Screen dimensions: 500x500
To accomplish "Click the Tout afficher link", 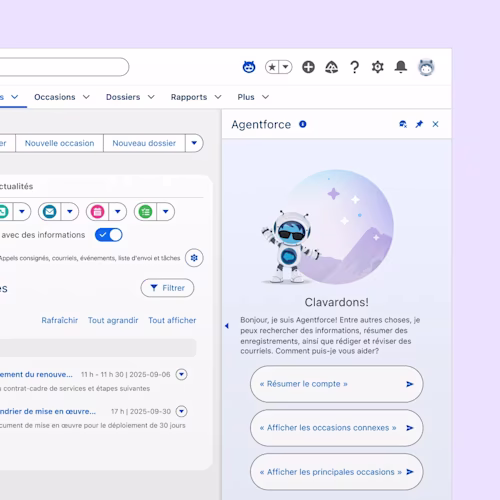I will coord(172,320).
